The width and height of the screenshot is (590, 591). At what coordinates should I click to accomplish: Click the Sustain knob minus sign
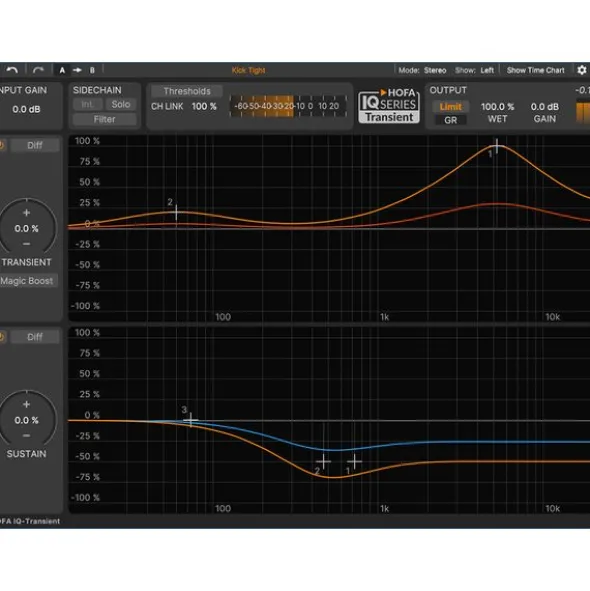click(x=26, y=435)
